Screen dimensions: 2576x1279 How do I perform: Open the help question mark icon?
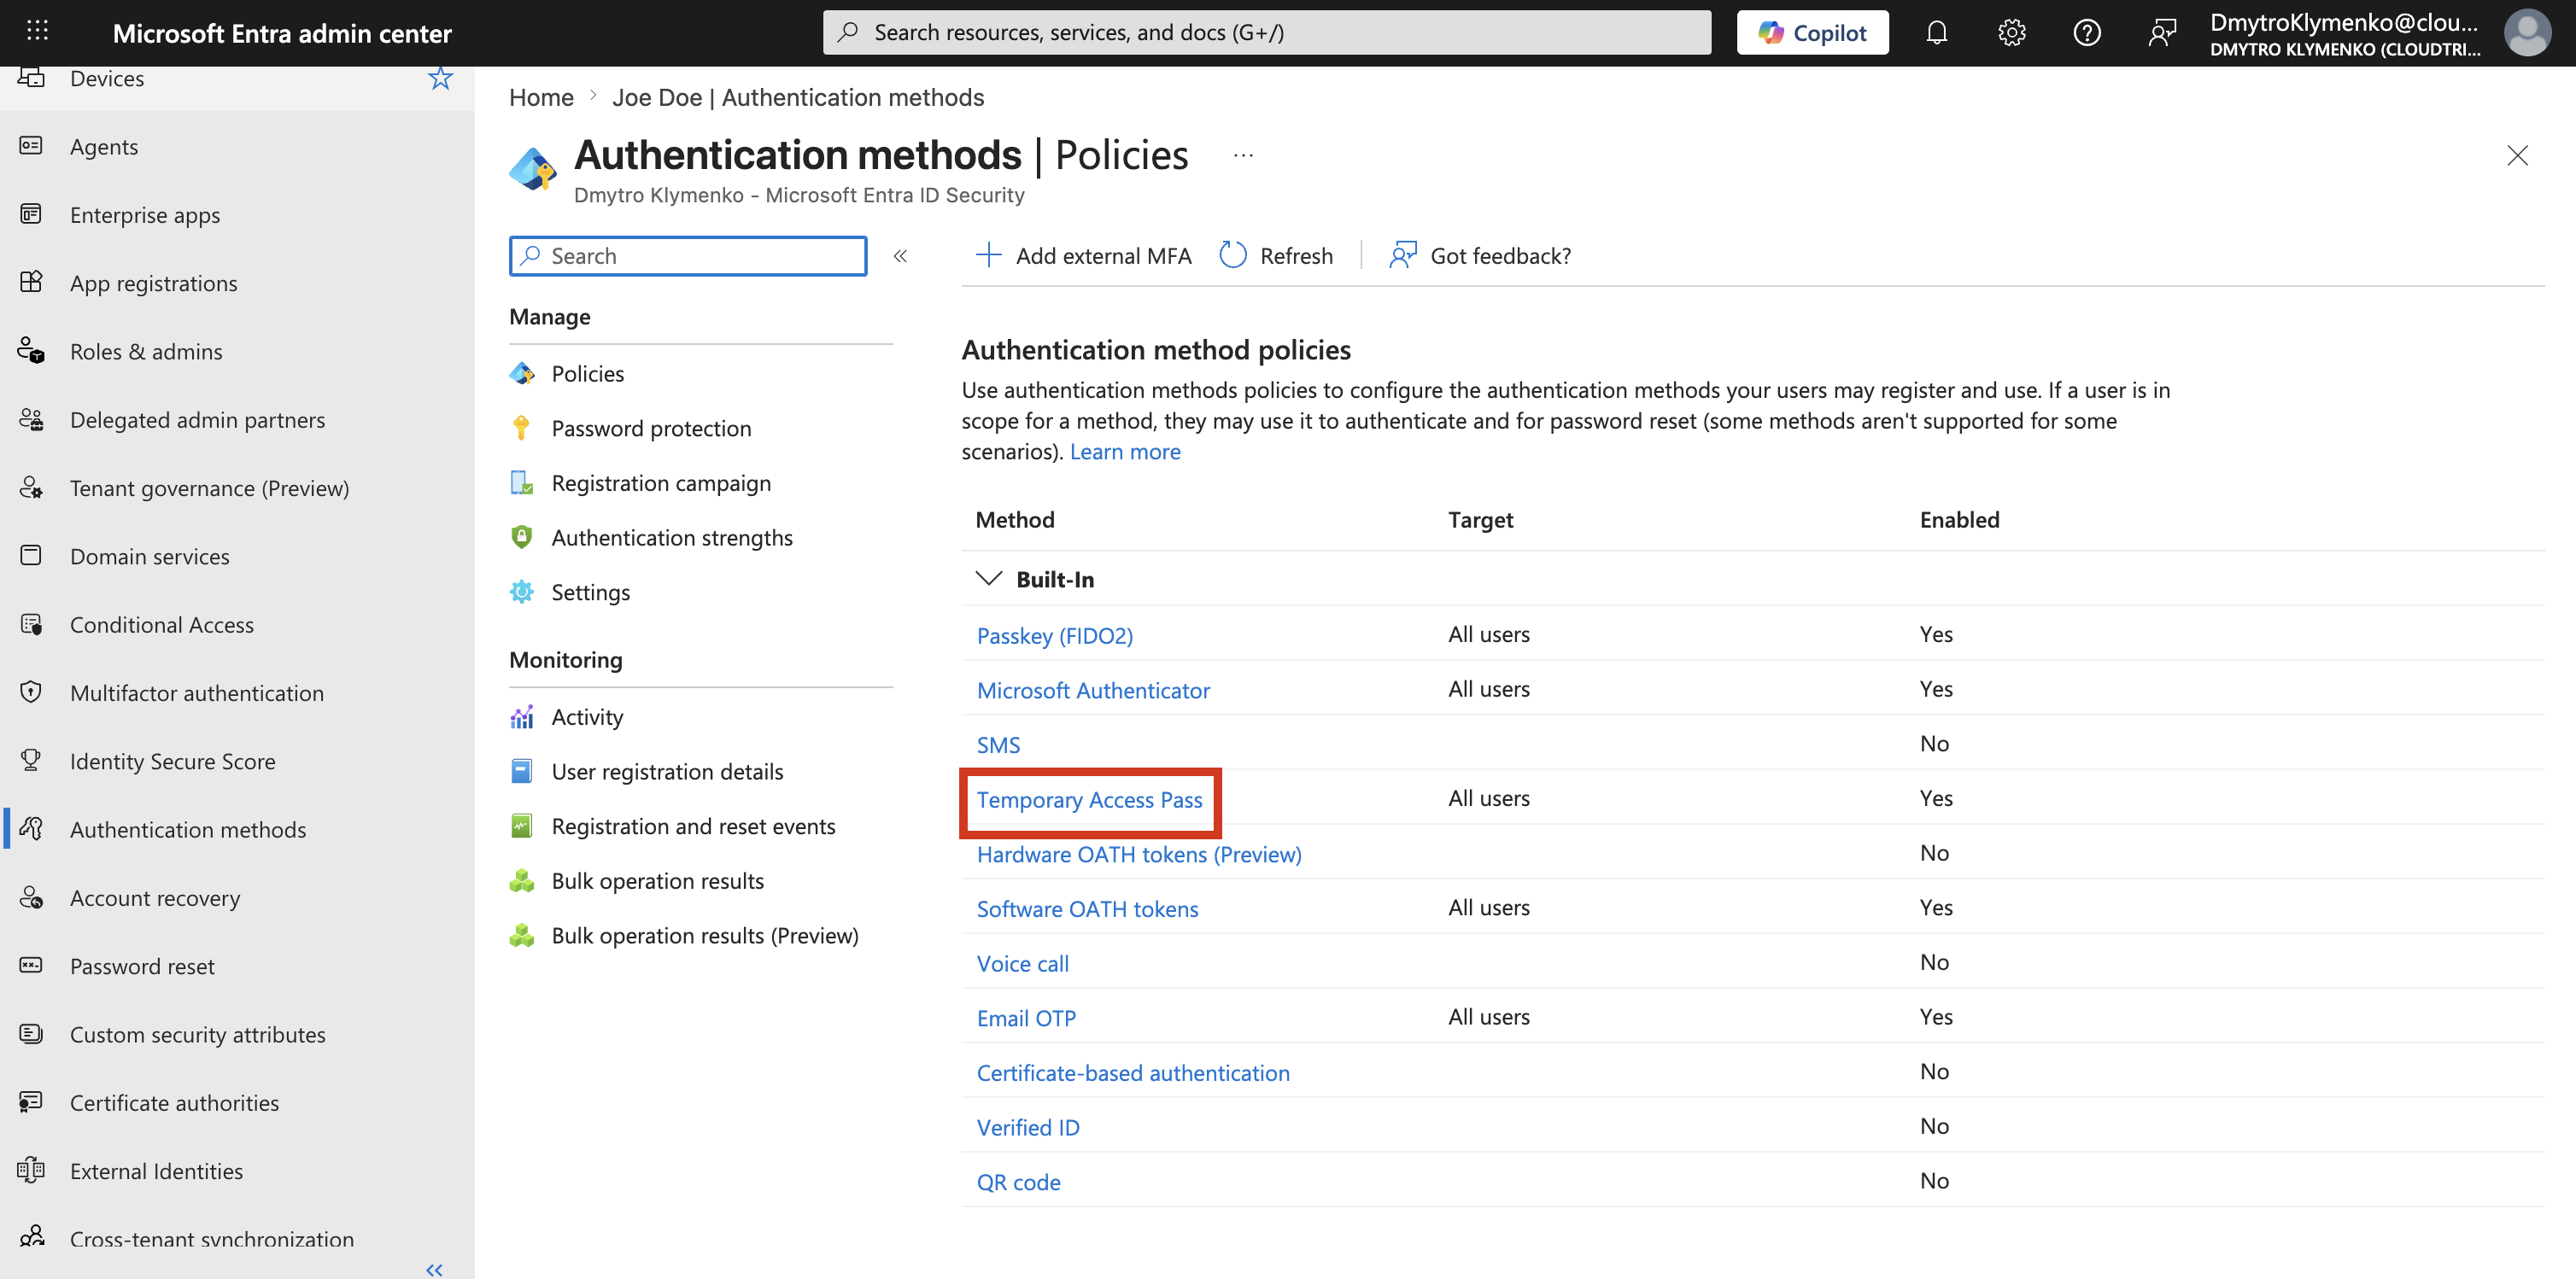[x=2086, y=32]
